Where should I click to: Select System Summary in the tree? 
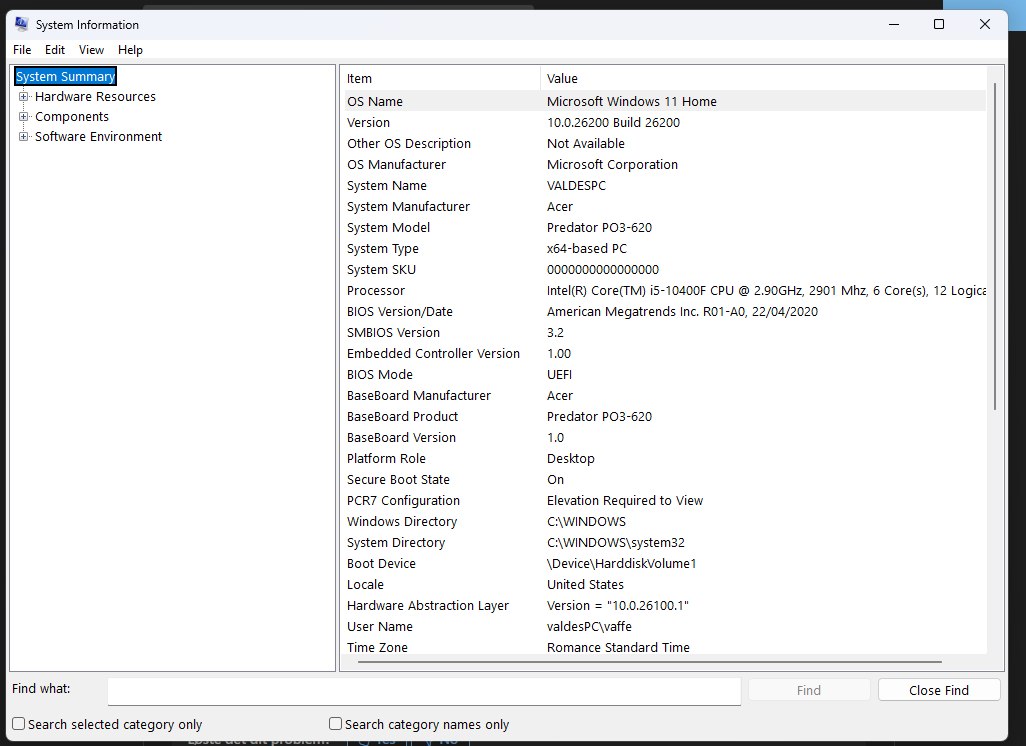click(65, 77)
